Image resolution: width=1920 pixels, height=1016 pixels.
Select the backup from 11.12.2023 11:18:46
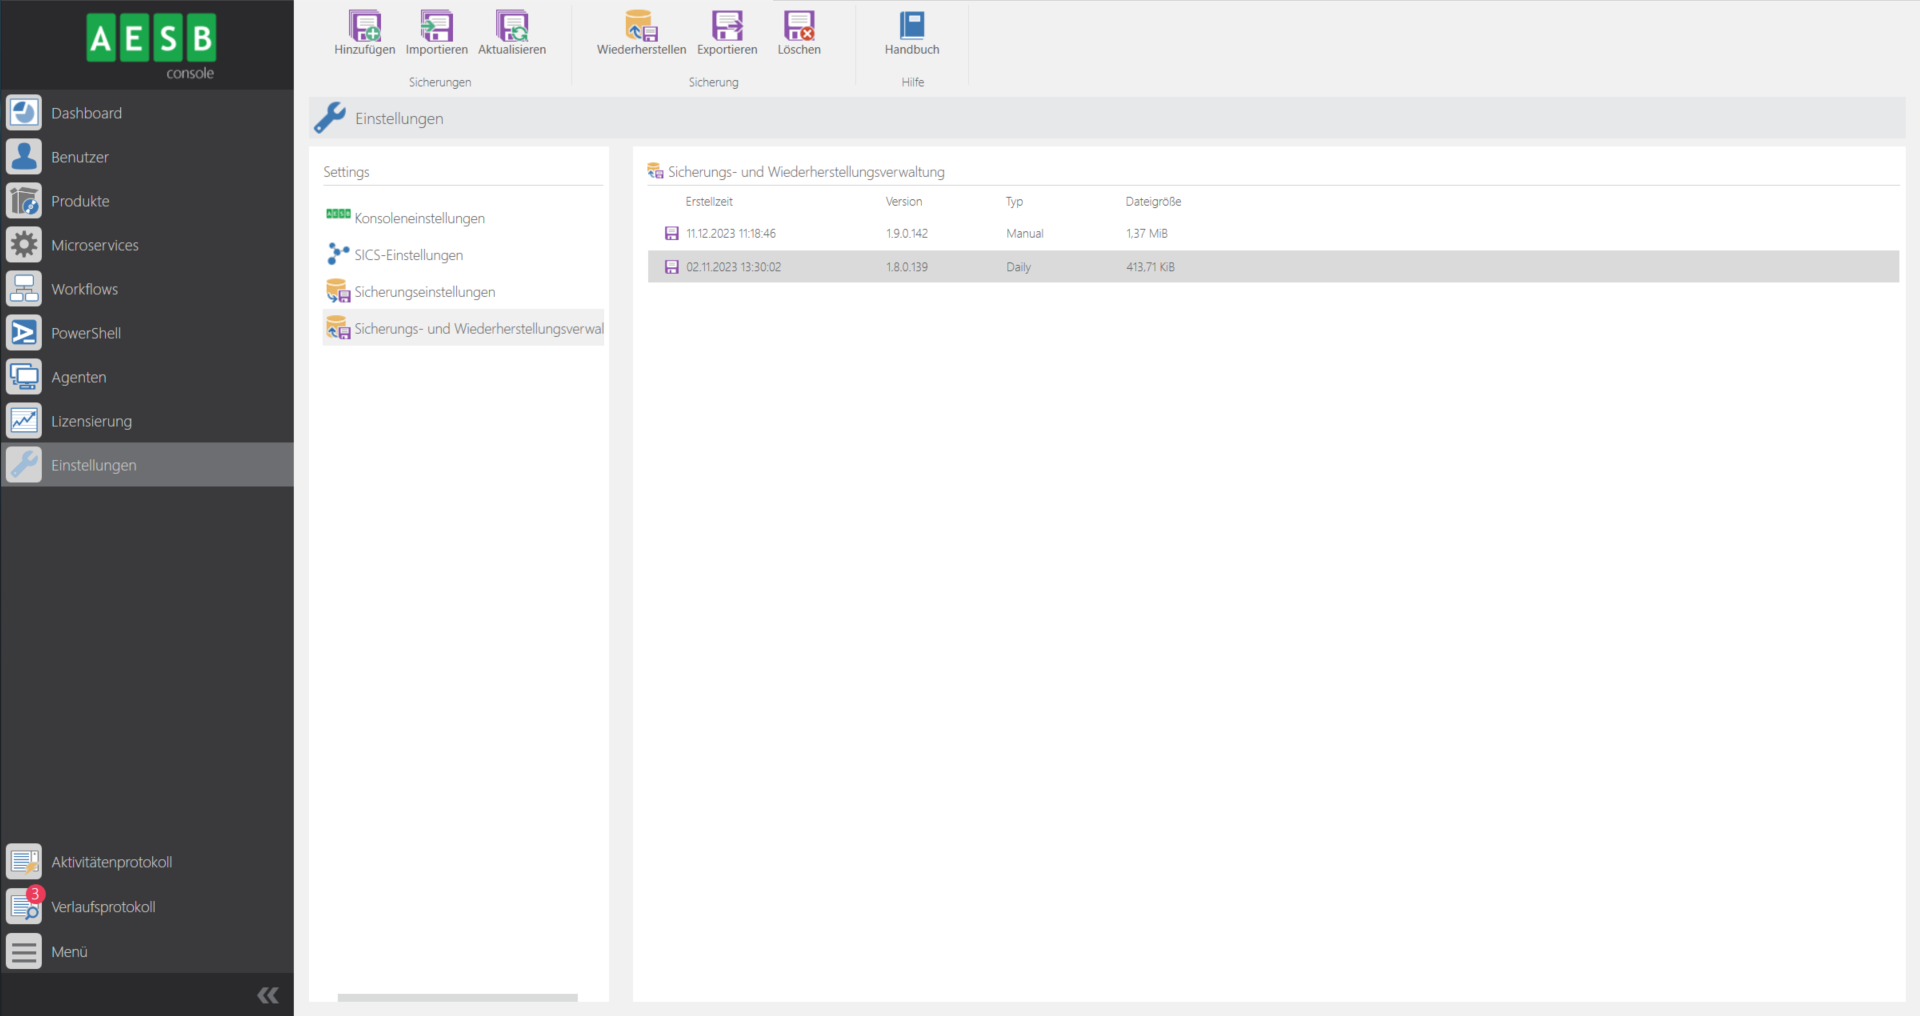point(731,234)
